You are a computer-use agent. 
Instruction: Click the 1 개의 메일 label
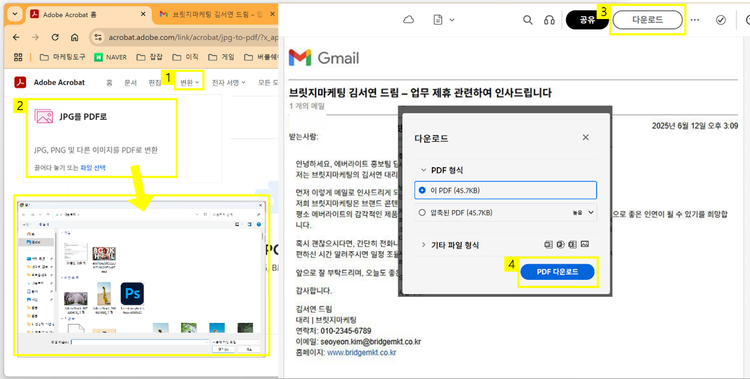307,106
